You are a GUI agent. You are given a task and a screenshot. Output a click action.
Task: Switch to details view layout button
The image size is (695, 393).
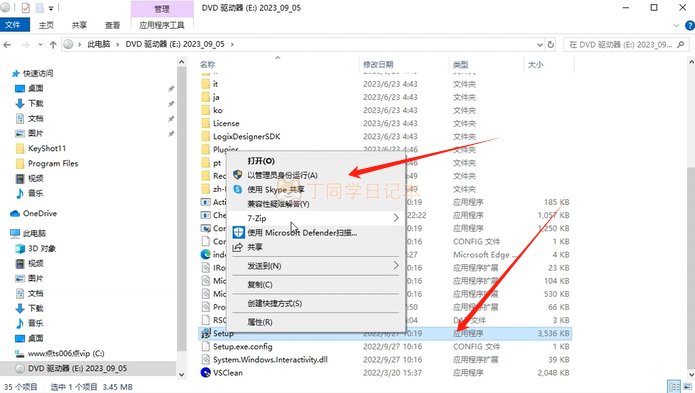pyautogui.click(x=673, y=387)
